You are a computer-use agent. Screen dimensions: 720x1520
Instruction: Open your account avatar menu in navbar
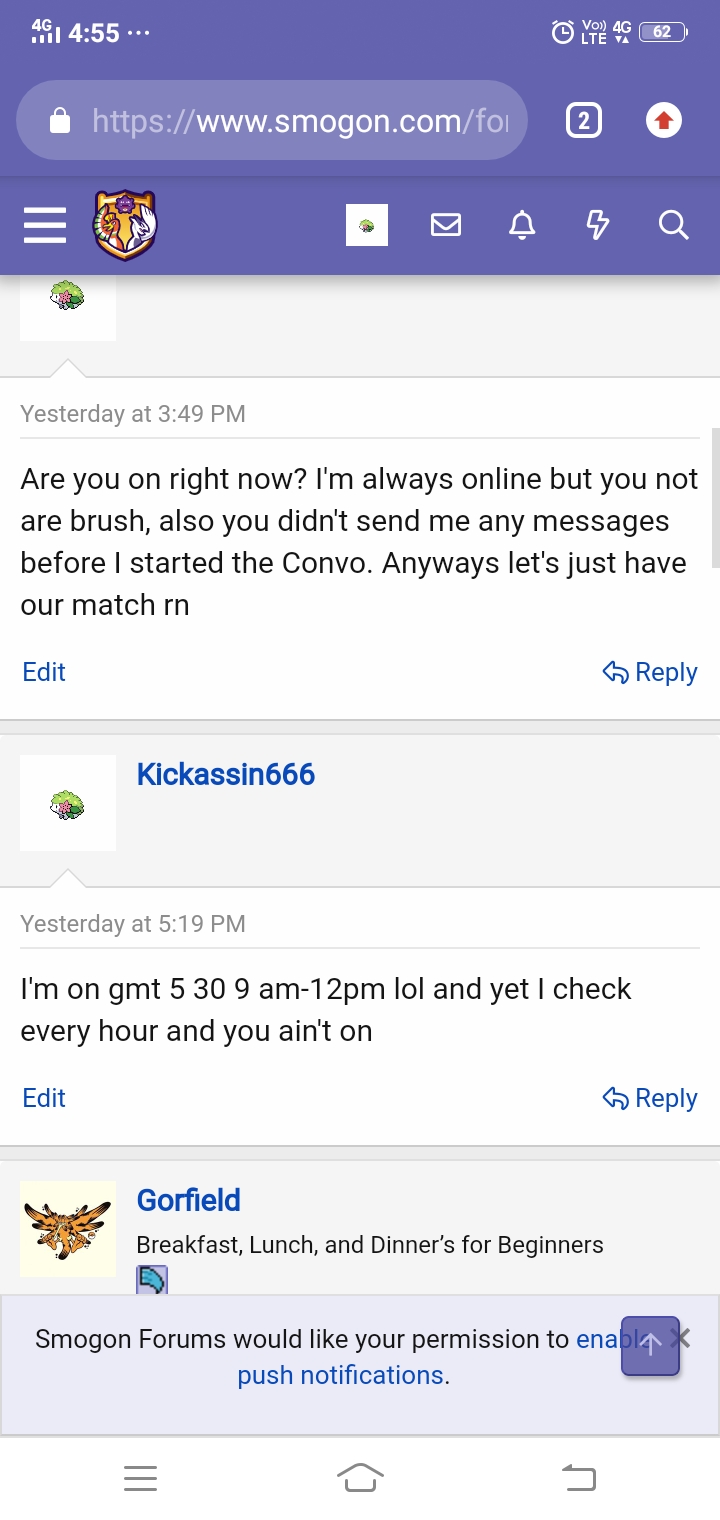(366, 226)
